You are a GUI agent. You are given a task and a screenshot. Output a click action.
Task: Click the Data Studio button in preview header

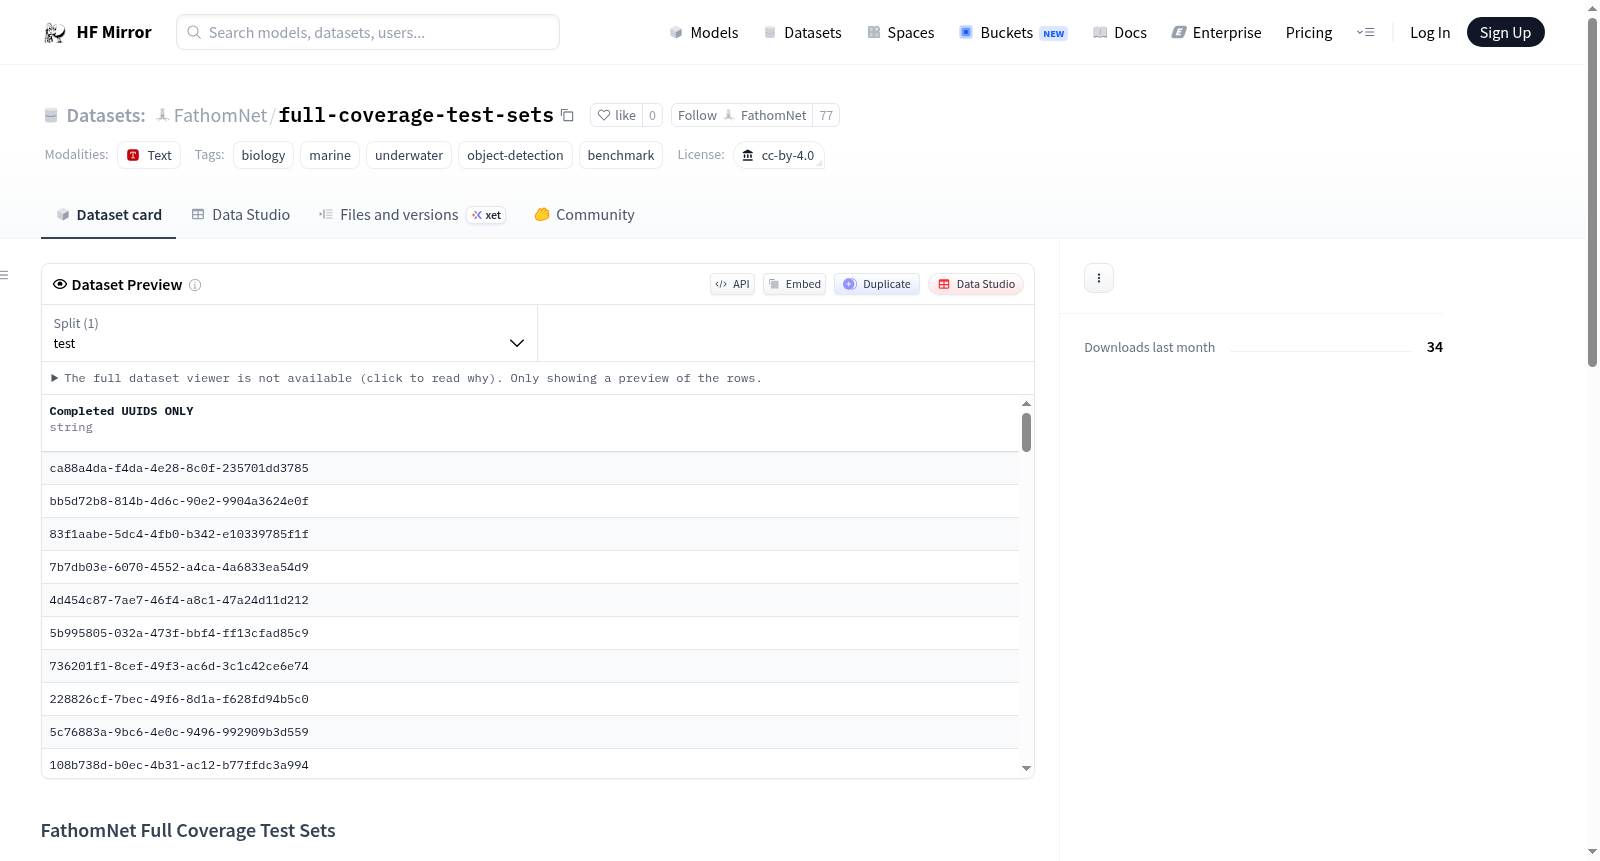tap(976, 284)
